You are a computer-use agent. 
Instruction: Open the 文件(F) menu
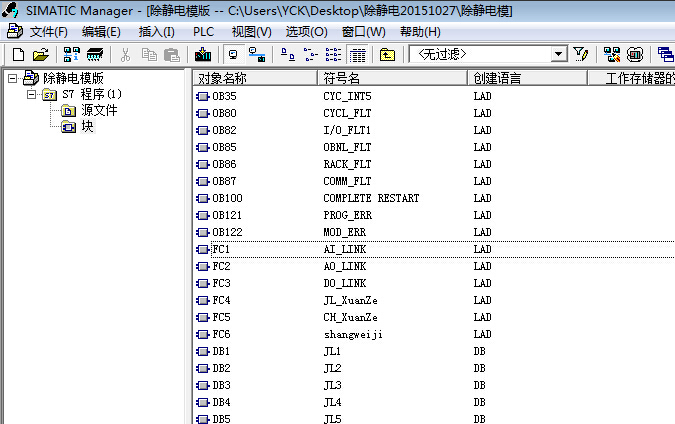[x=48, y=32]
